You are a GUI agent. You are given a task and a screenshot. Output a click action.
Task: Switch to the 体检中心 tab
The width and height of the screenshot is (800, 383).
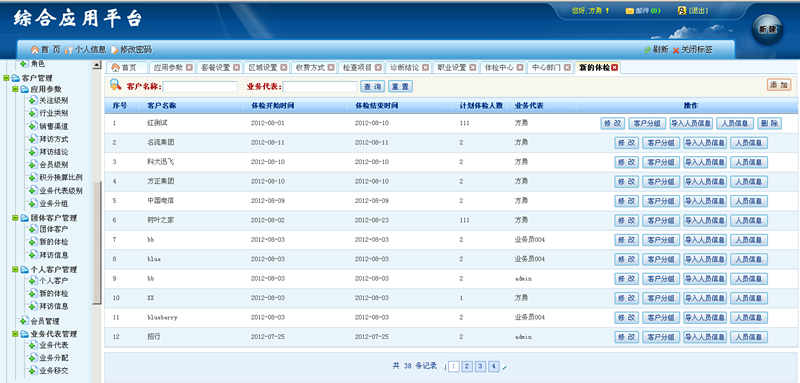pyautogui.click(x=499, y=67)
